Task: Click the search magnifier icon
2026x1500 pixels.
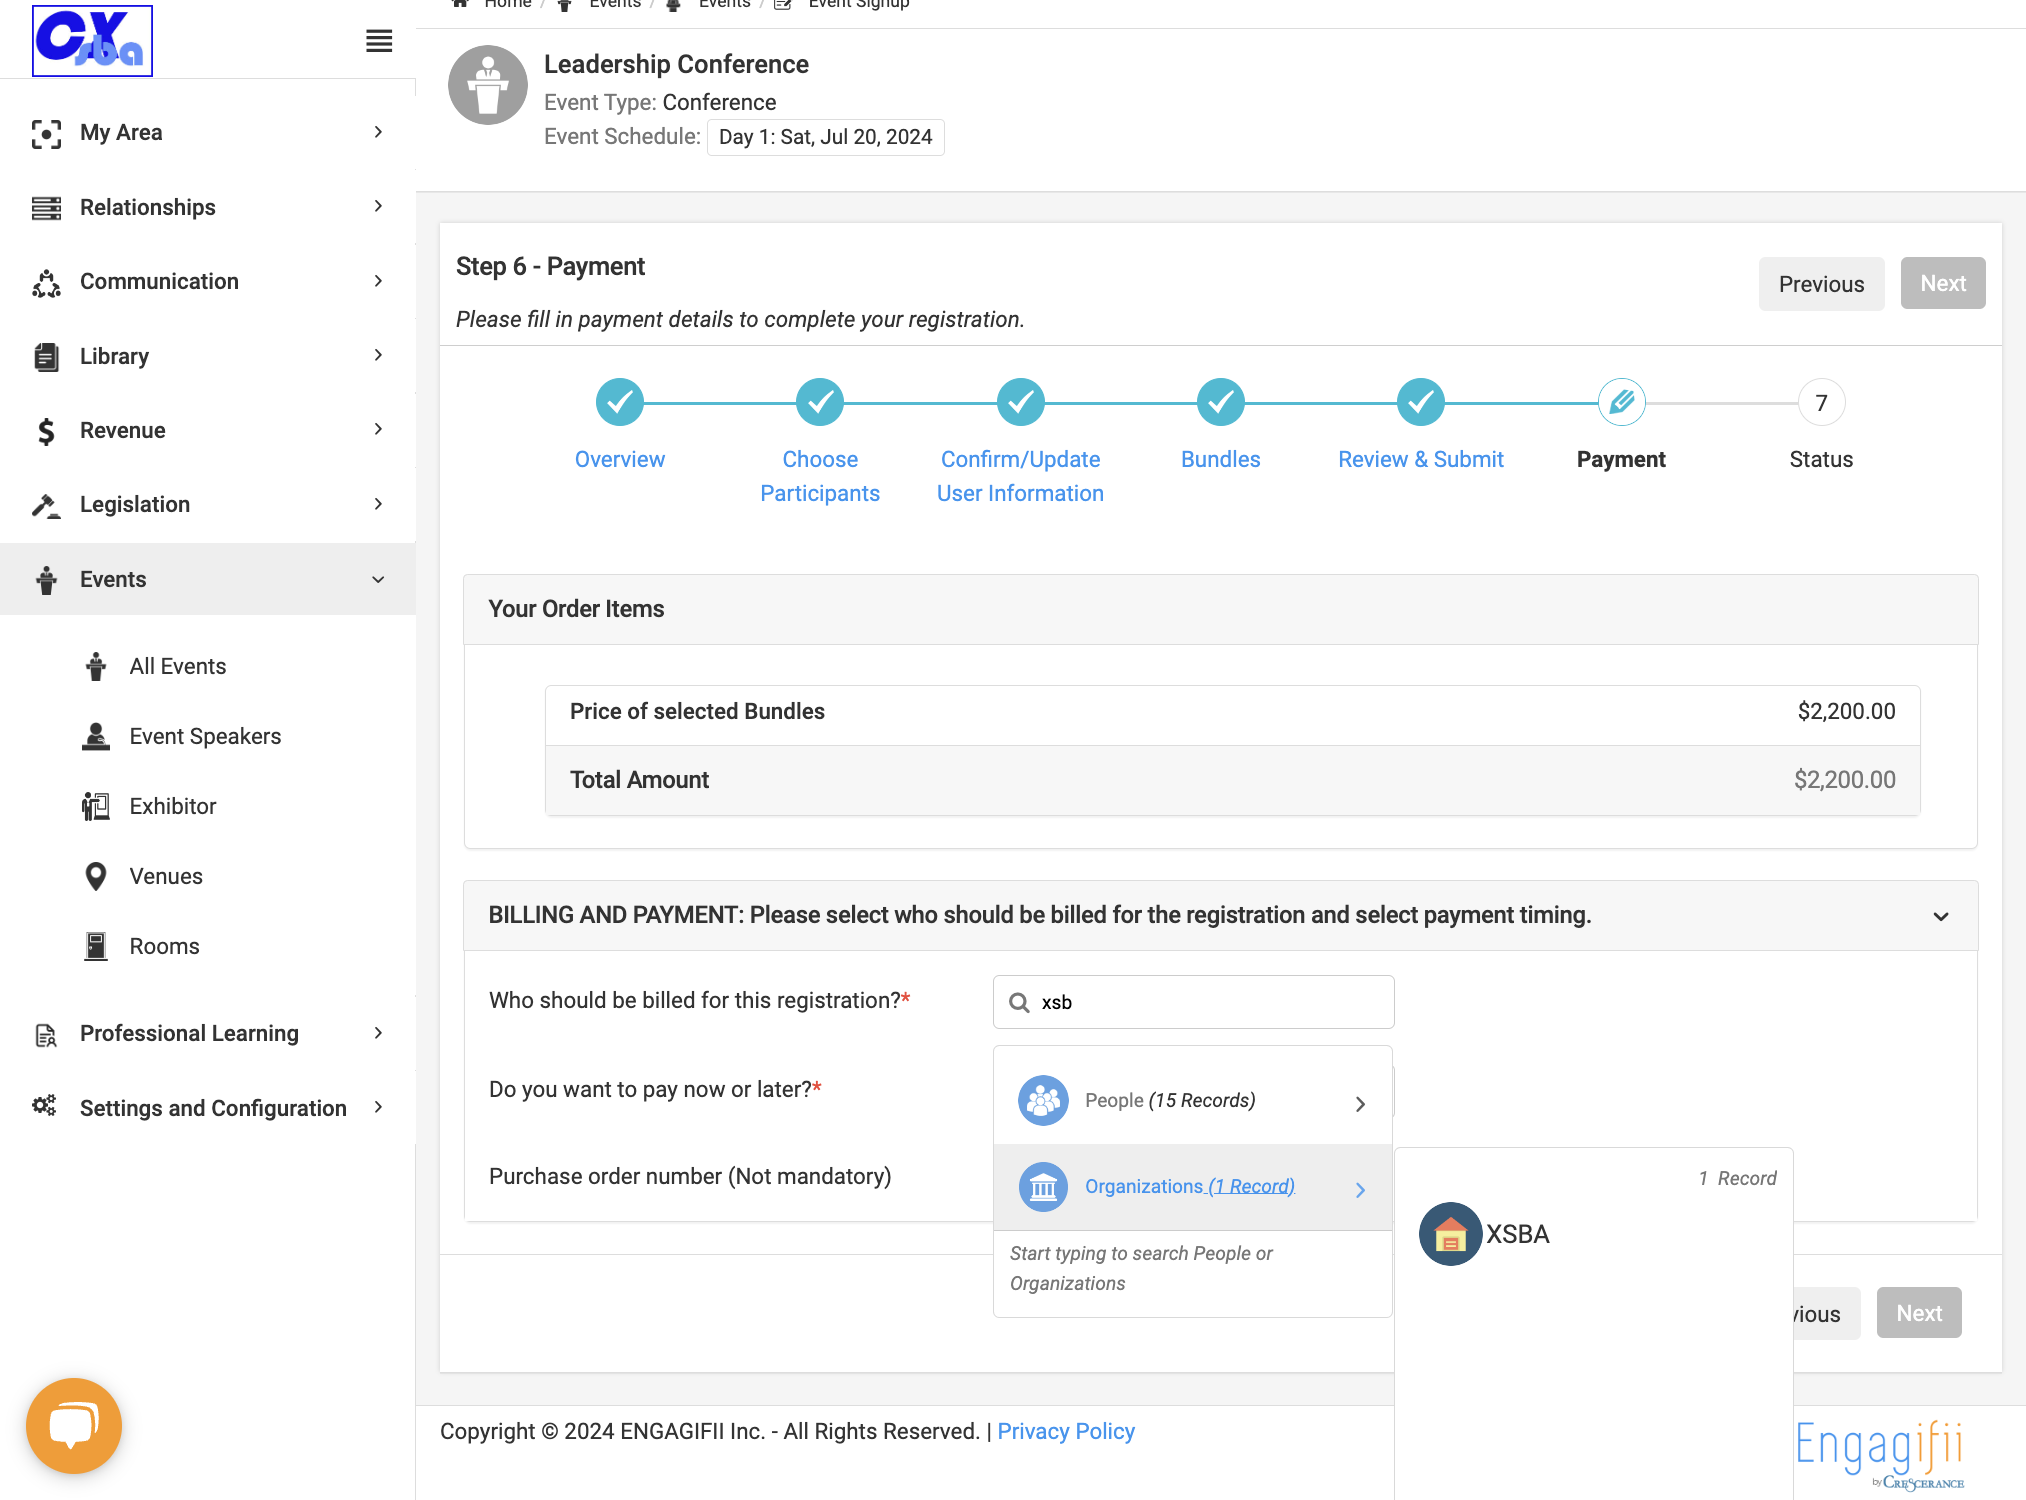Action: tap(1019, 1002)
